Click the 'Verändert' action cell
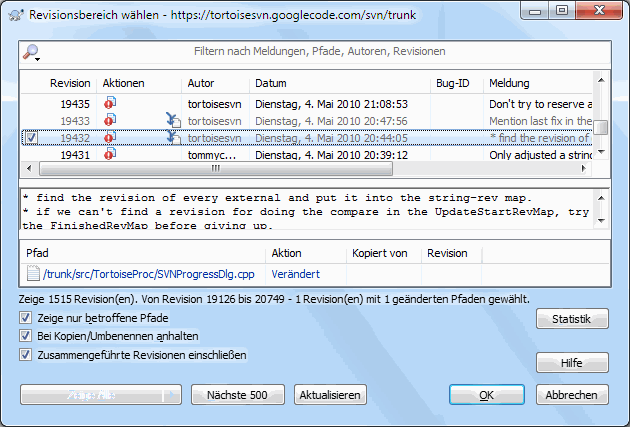Screen dimensions: 630x427 click(x=296, y=274)
